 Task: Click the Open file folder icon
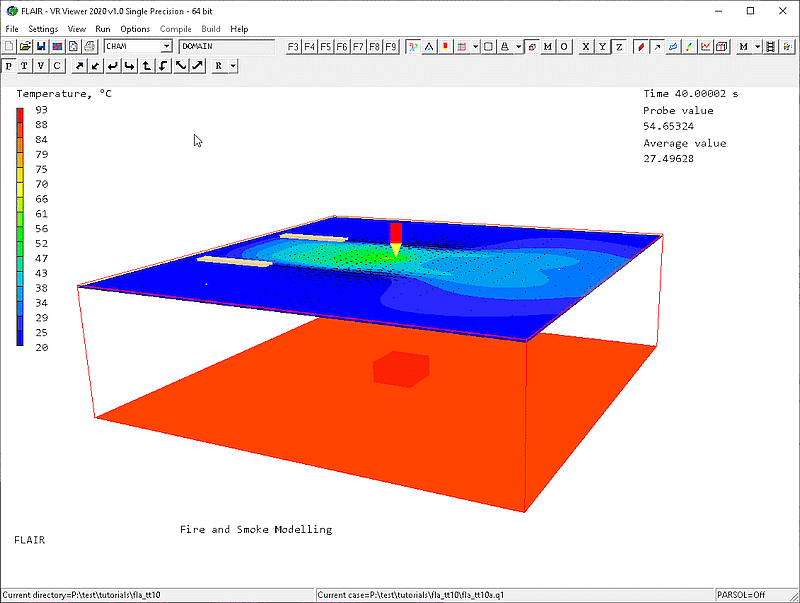point(25,46)
